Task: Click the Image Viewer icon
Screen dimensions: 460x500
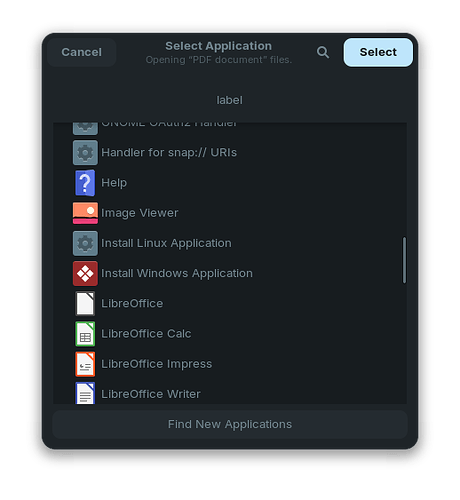Action: coord(85,213)
